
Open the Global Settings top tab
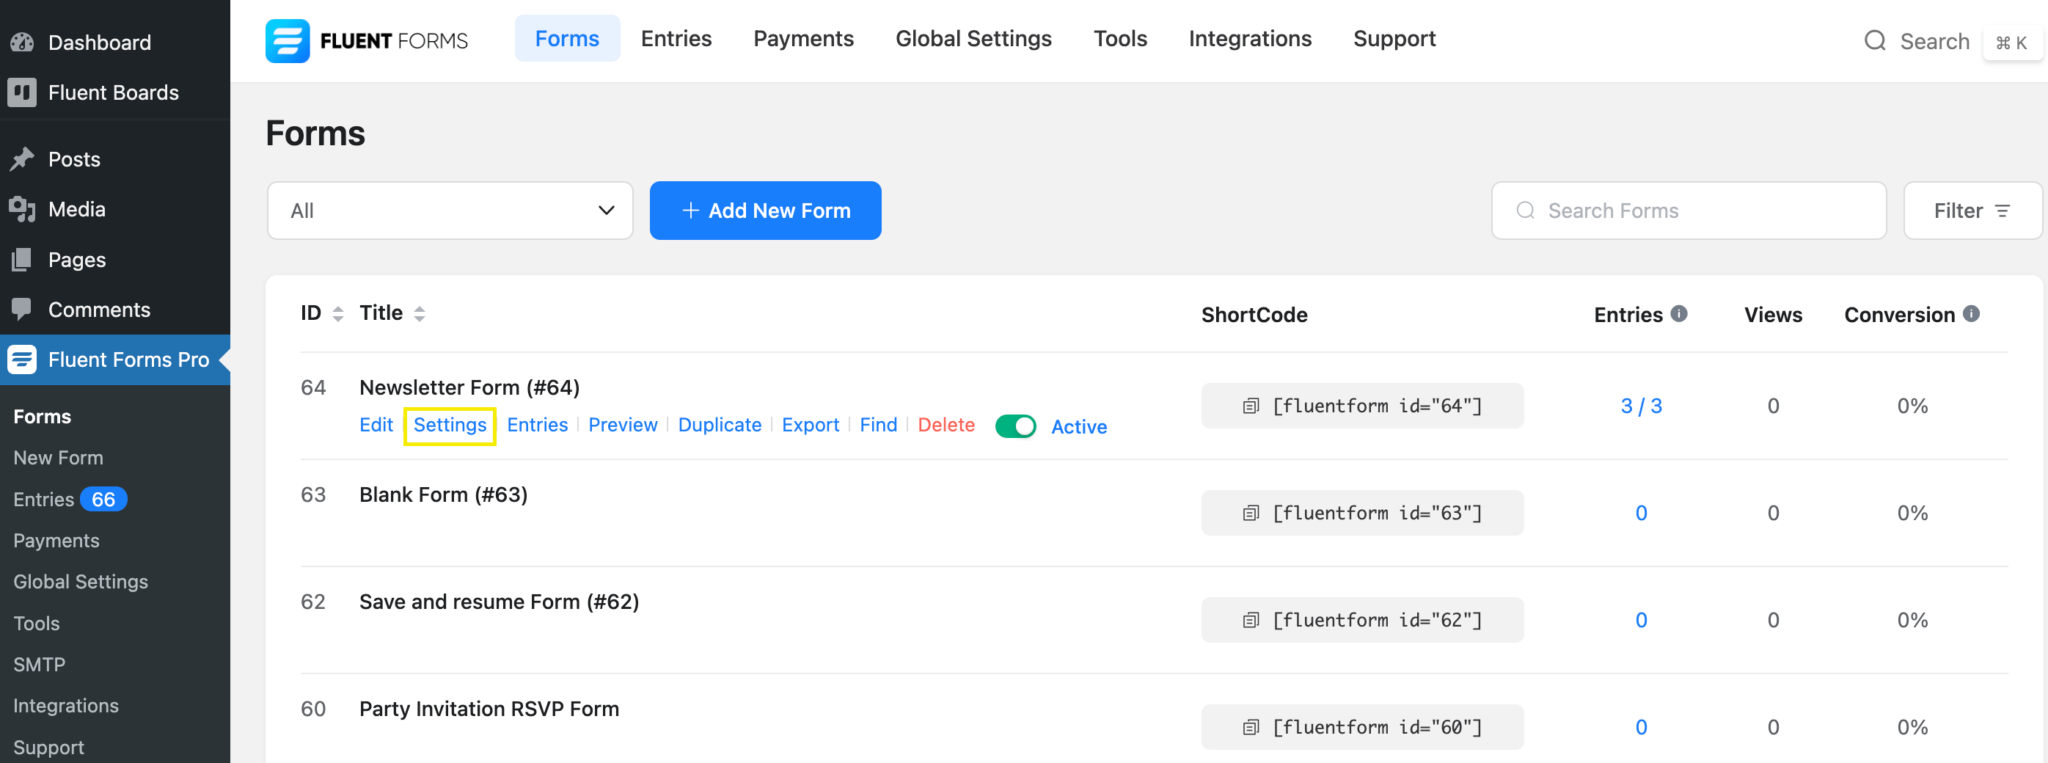pyautogui.click(x=973, y=39)
